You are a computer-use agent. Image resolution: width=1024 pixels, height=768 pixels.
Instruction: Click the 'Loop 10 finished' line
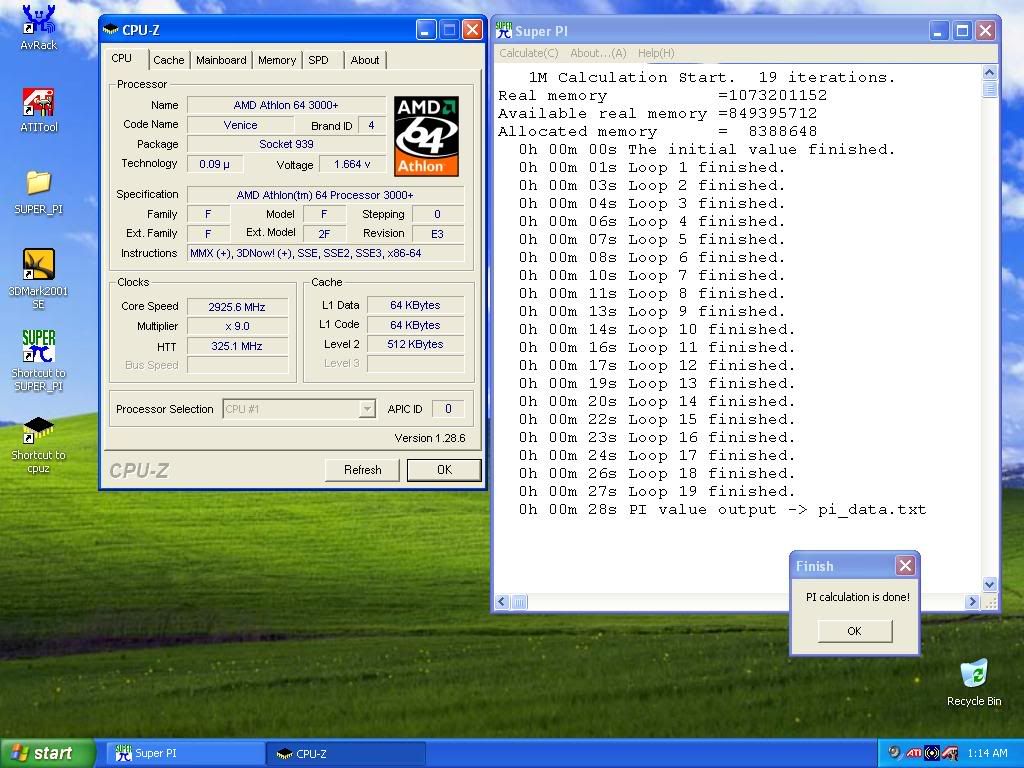tap(657, 330)
